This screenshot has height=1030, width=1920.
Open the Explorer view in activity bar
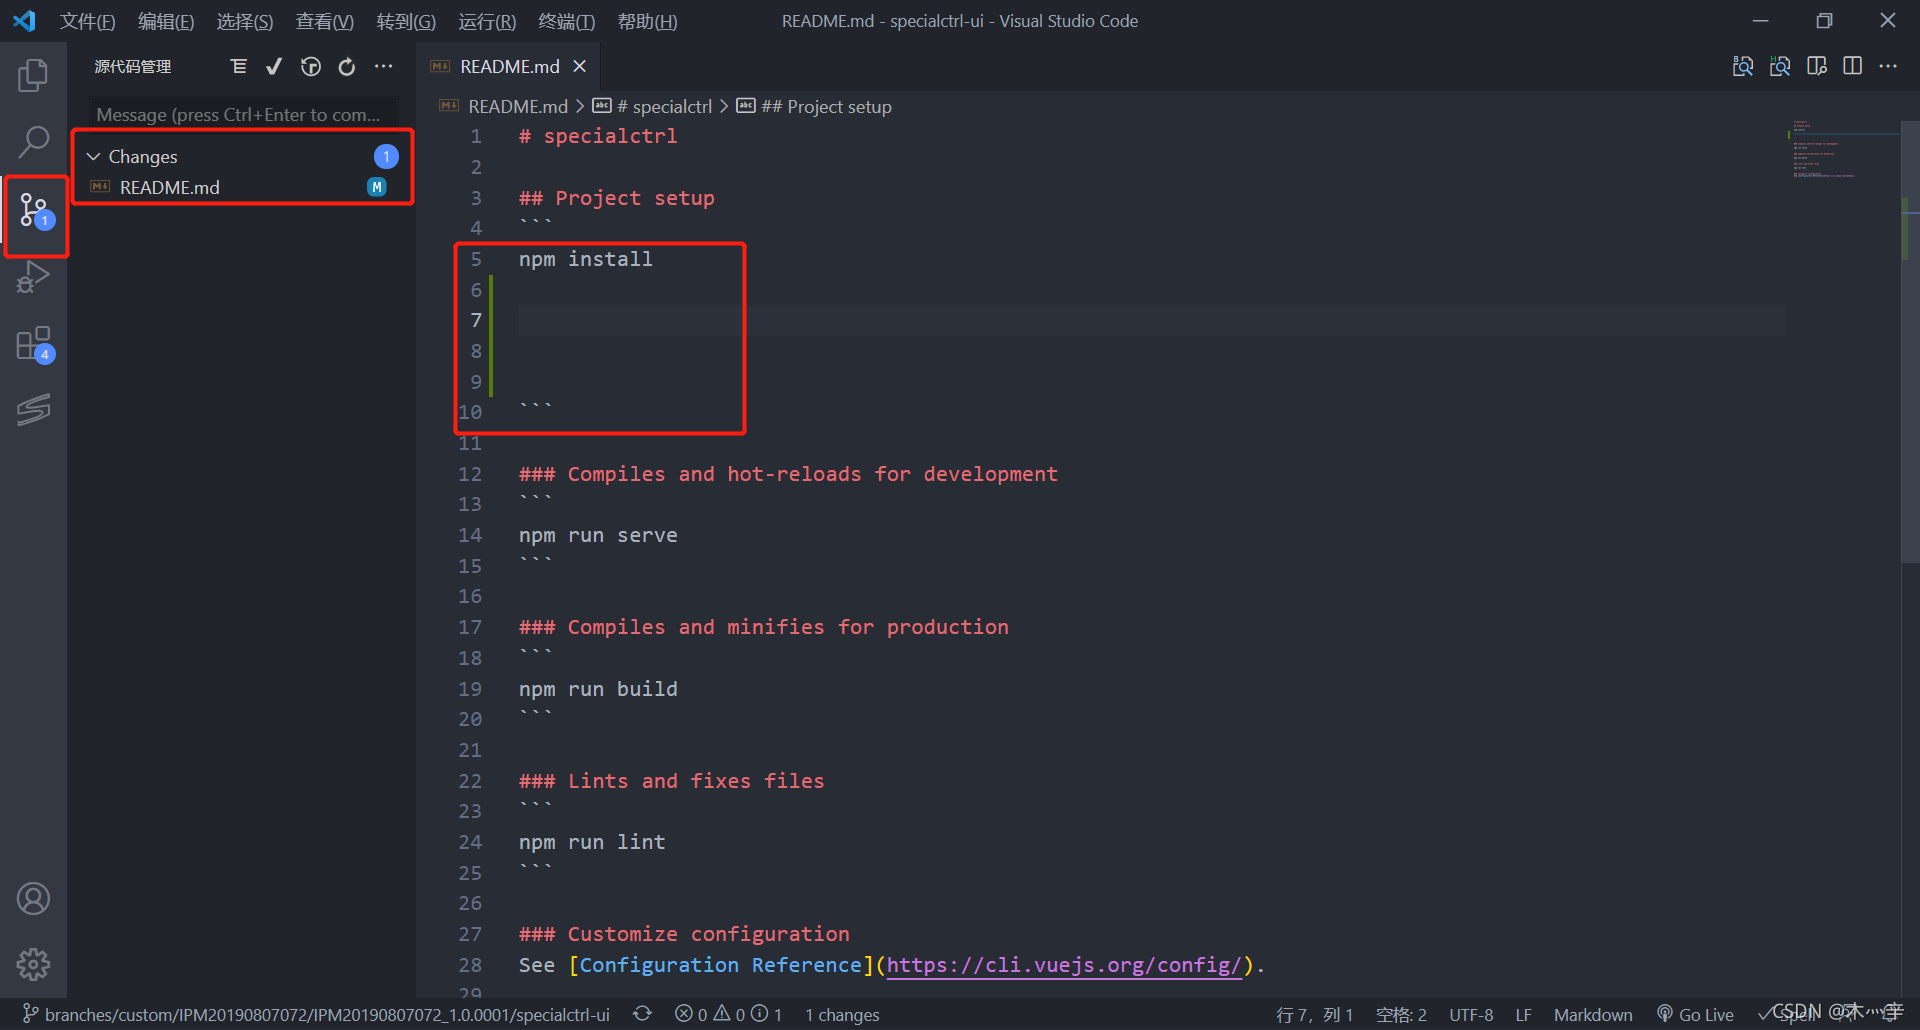click(33, 75)
